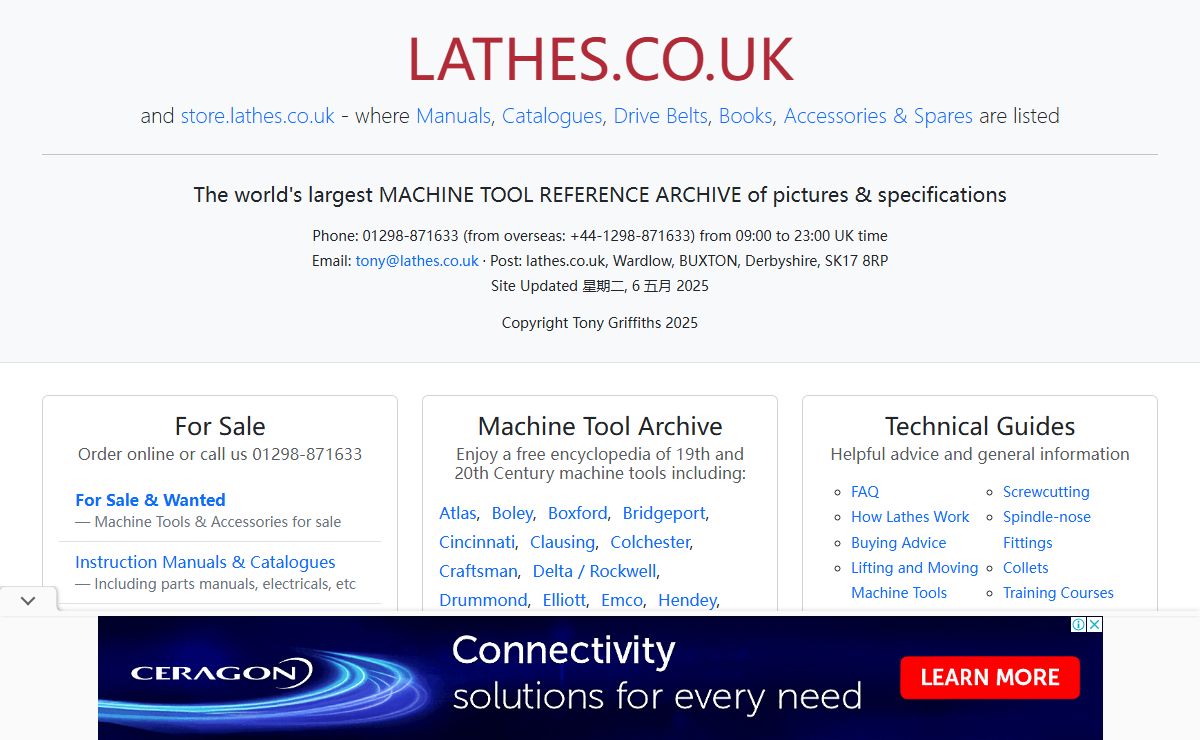Screen dimensions: 1200x740
Task: Select the phone number line
Action: [600, 236]
